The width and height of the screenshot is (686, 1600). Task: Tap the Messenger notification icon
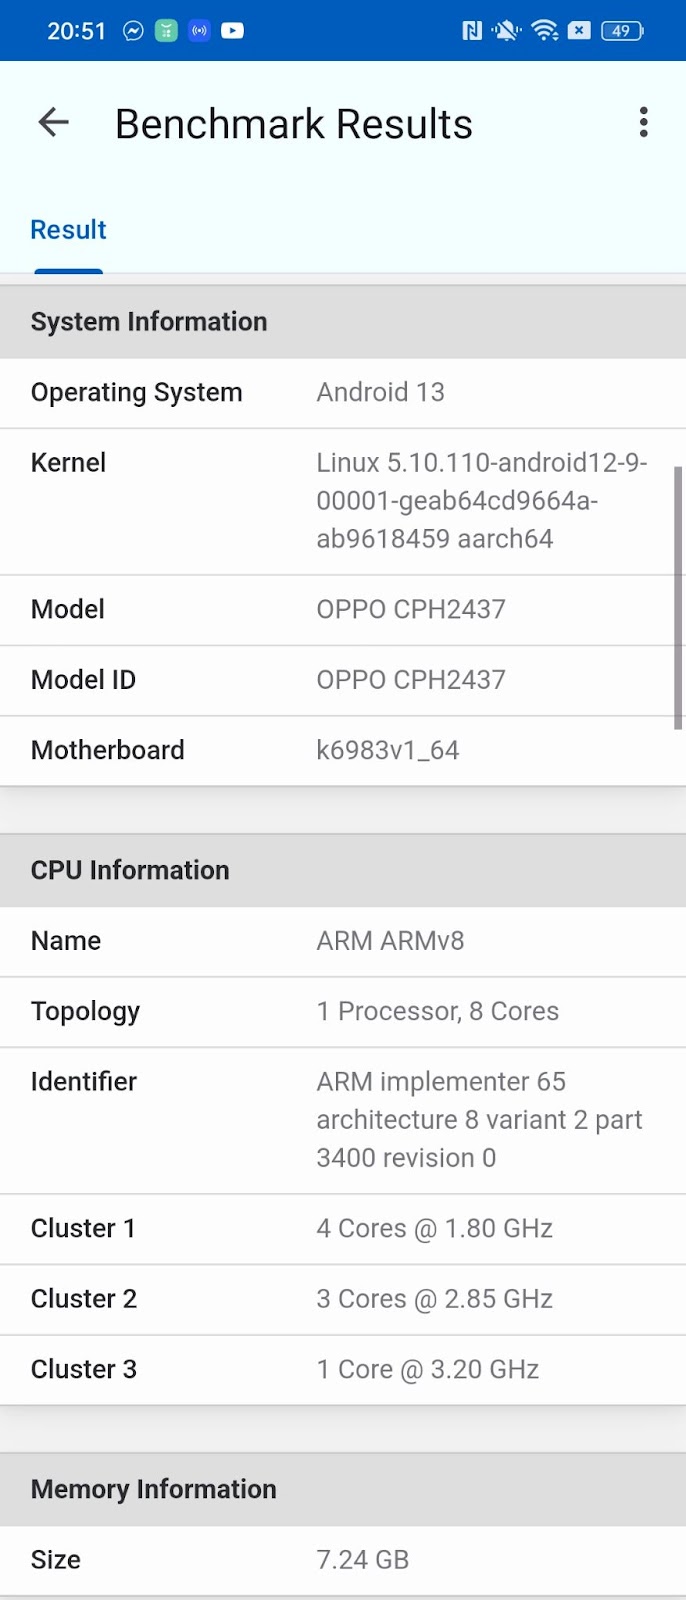point(133,31)
